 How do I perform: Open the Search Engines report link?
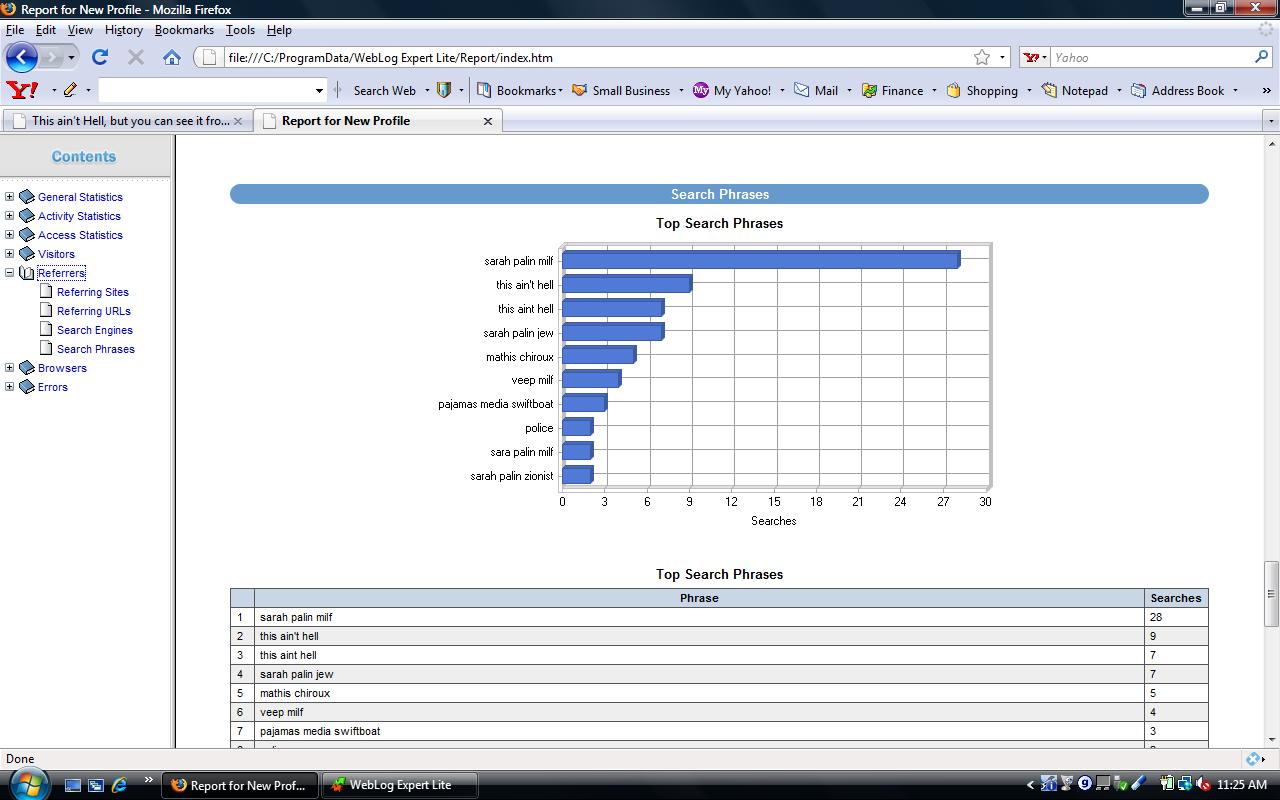click(94, 330)
